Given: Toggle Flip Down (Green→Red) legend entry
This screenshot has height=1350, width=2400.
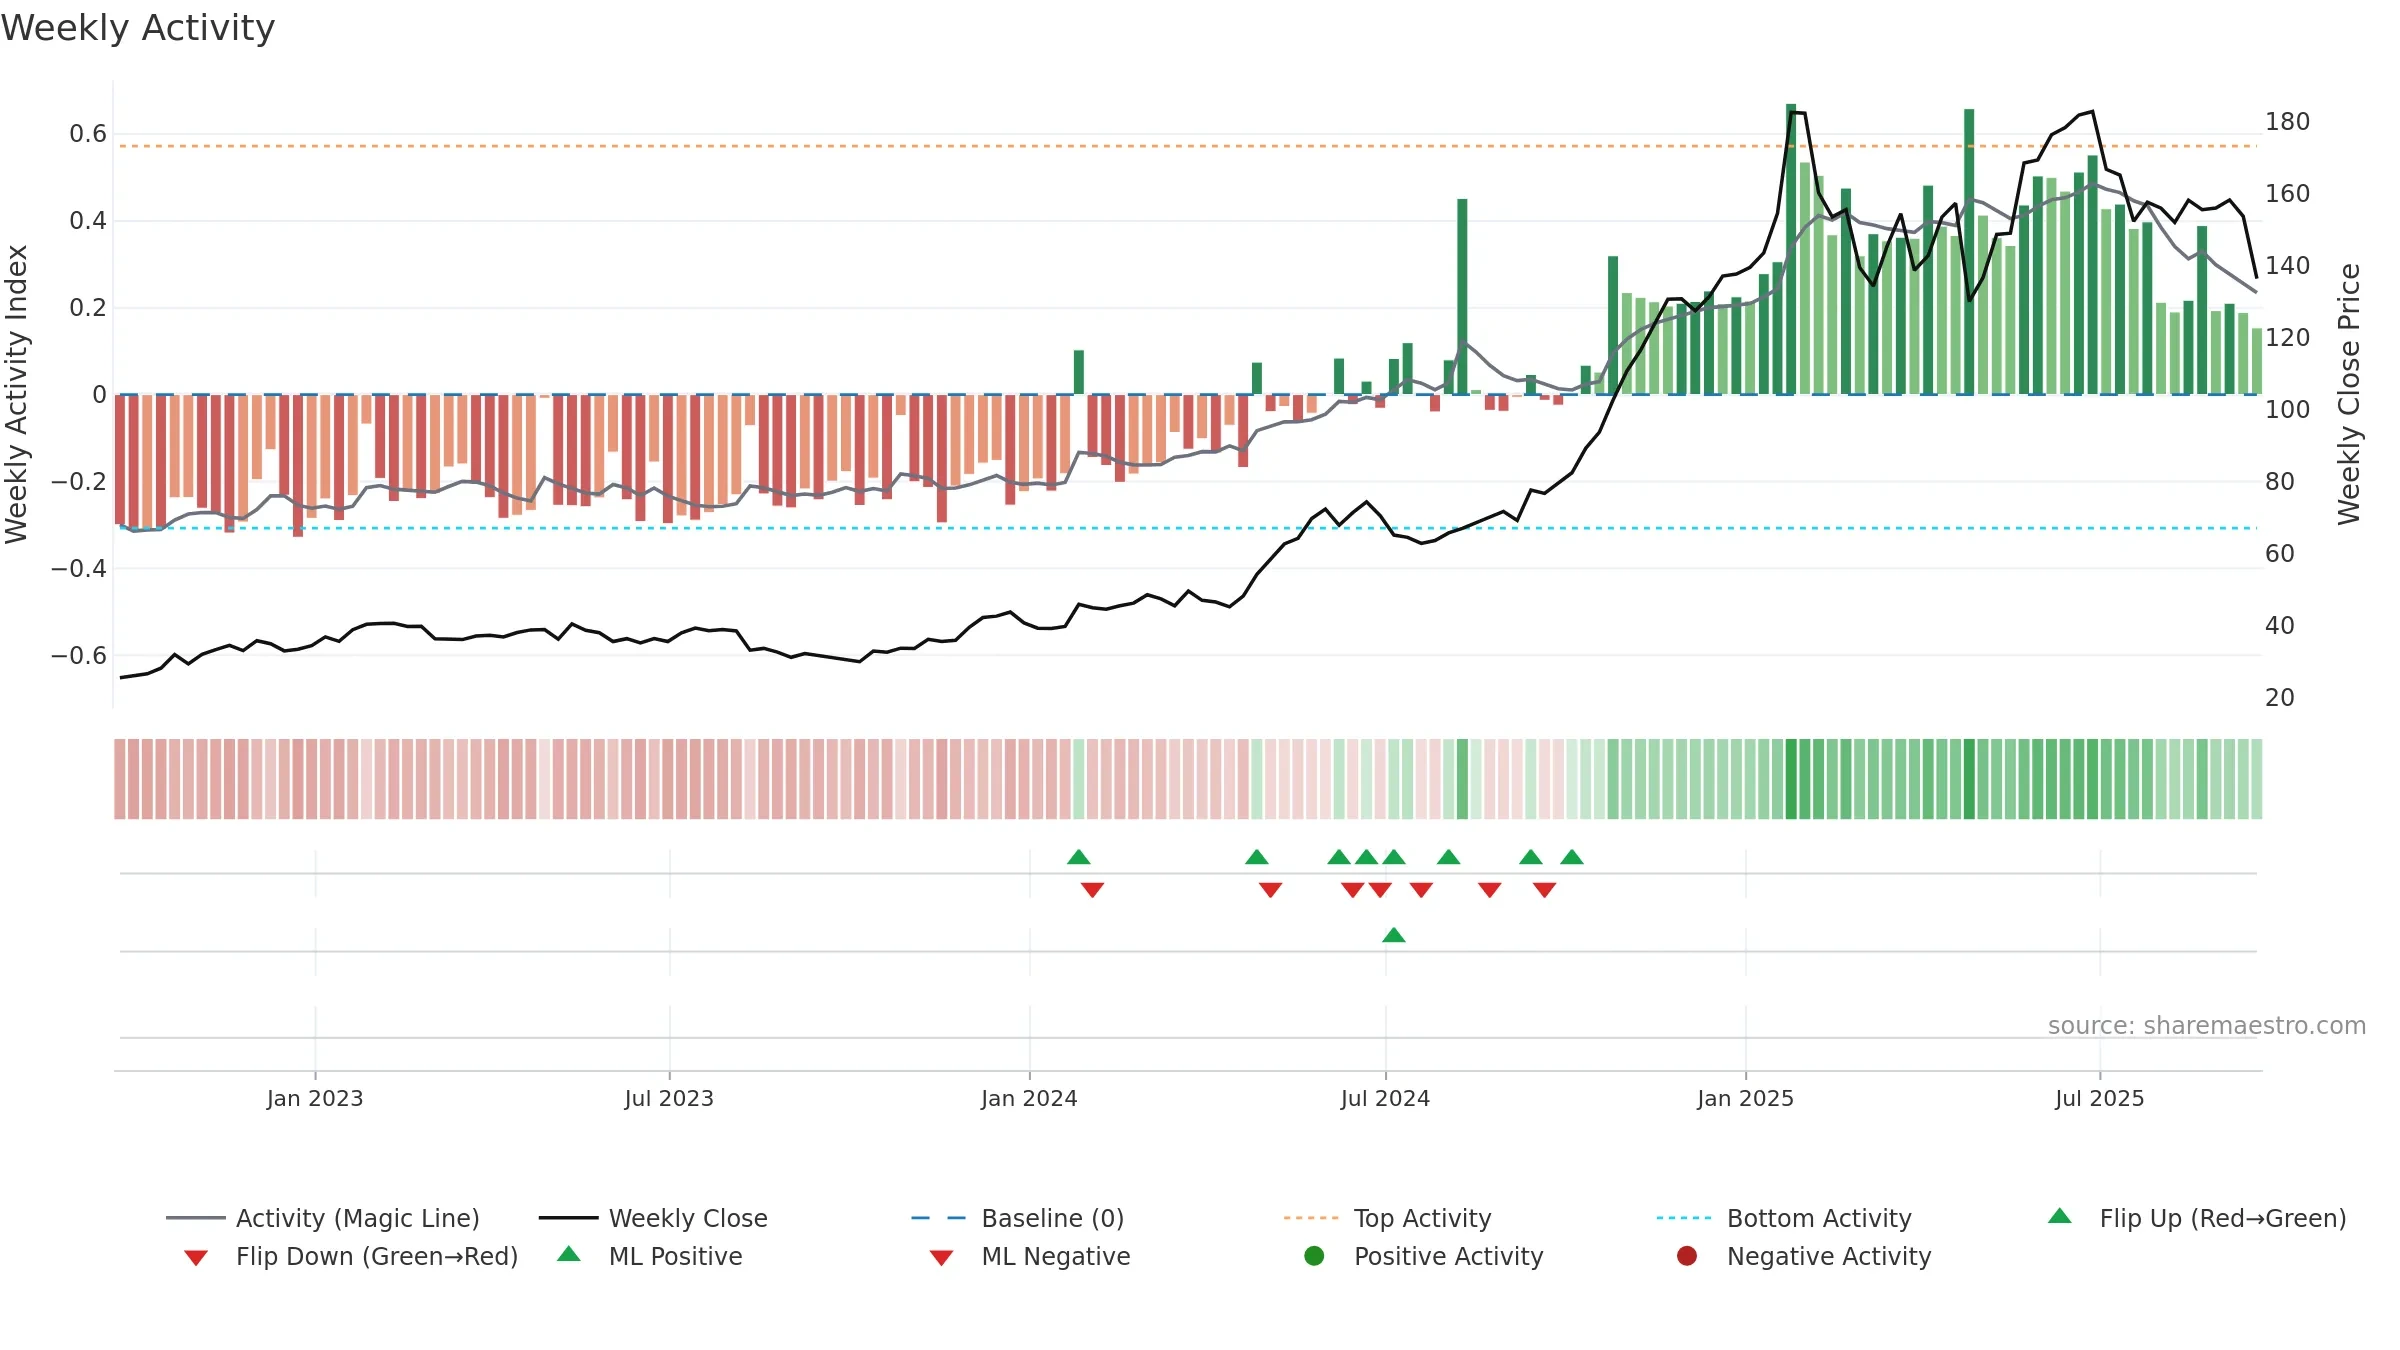Looking at the screenshot, I should pos(351,1256).
